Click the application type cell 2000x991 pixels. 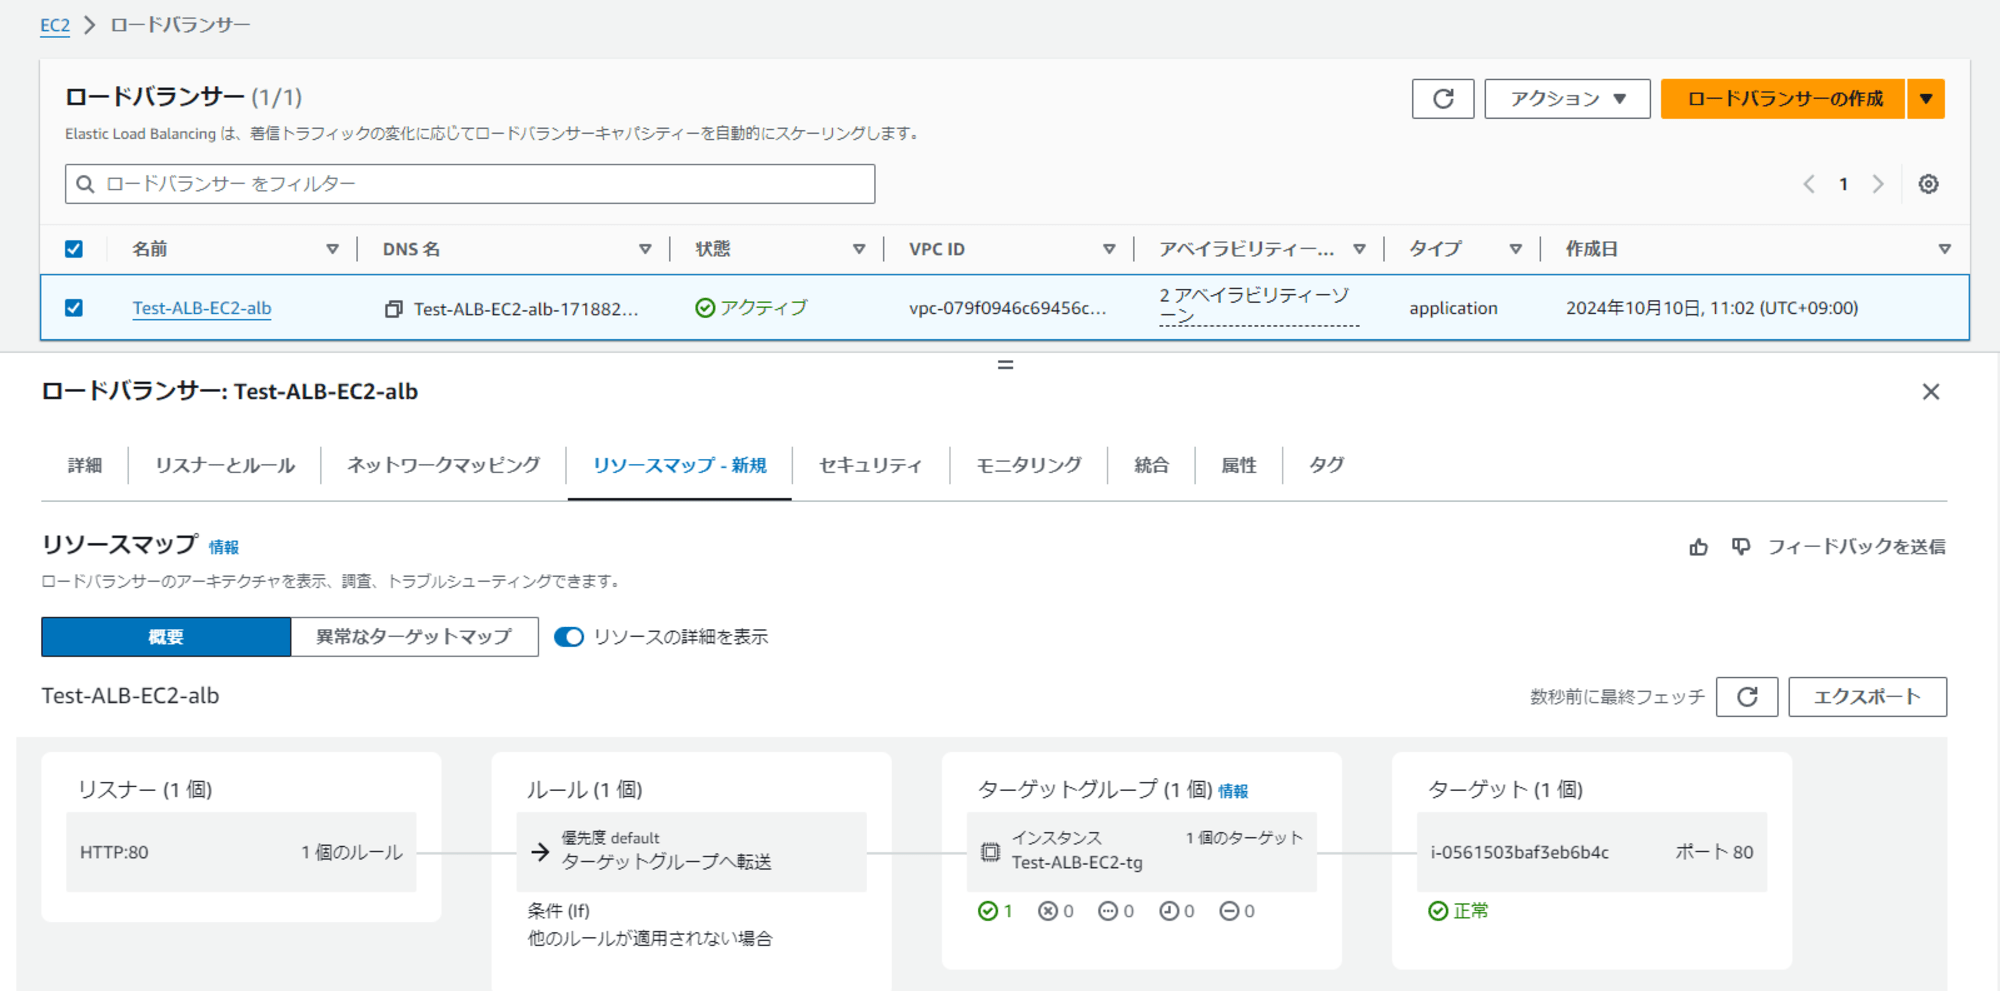click(x=1453, y=308)
